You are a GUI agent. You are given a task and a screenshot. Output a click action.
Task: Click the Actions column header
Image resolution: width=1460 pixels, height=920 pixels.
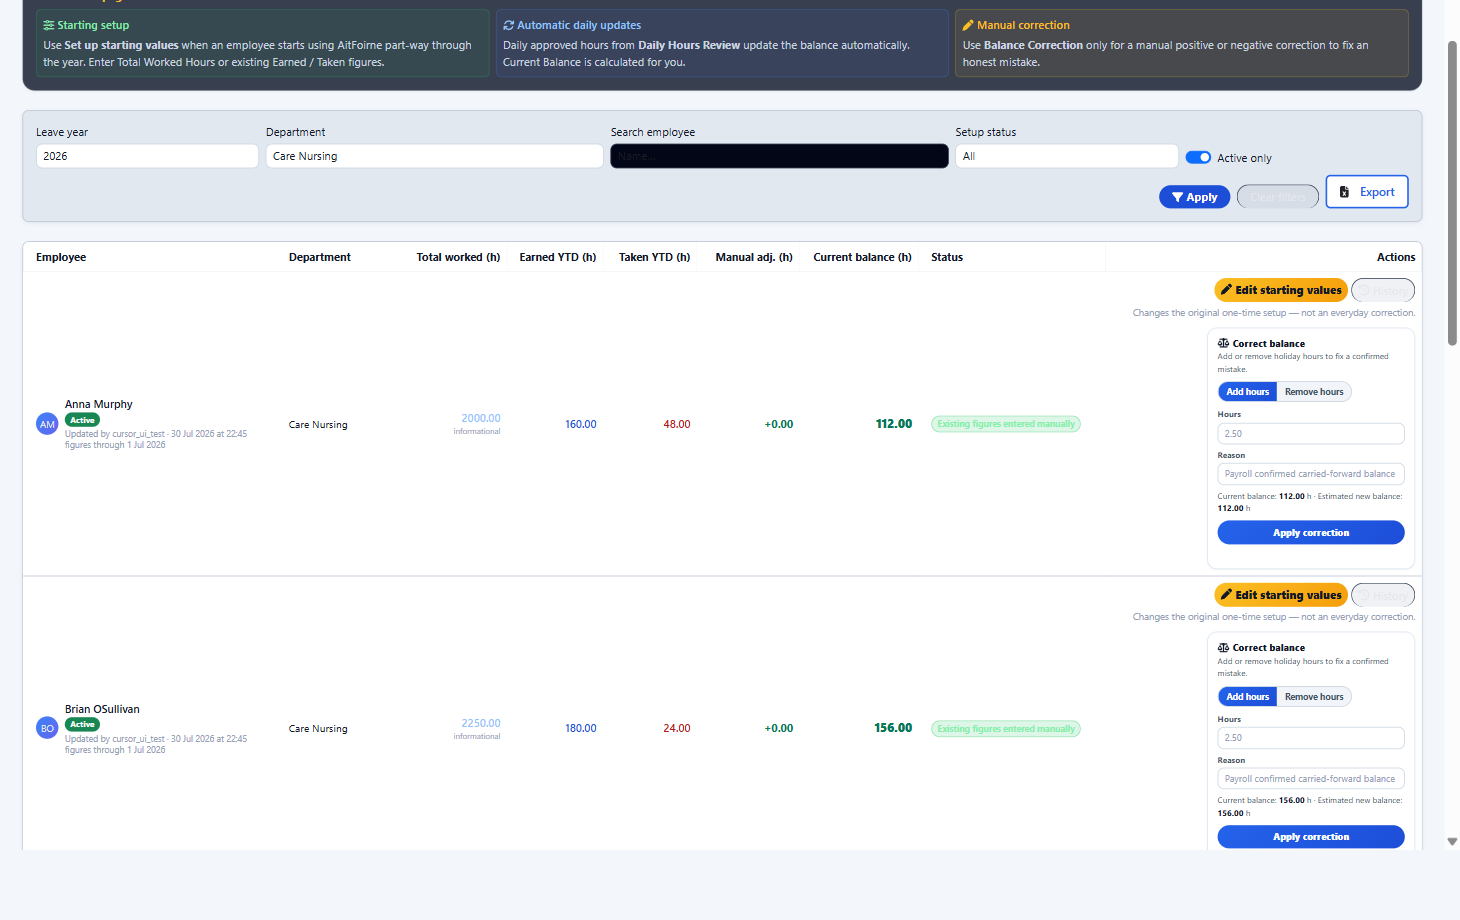pos(1396,257)
